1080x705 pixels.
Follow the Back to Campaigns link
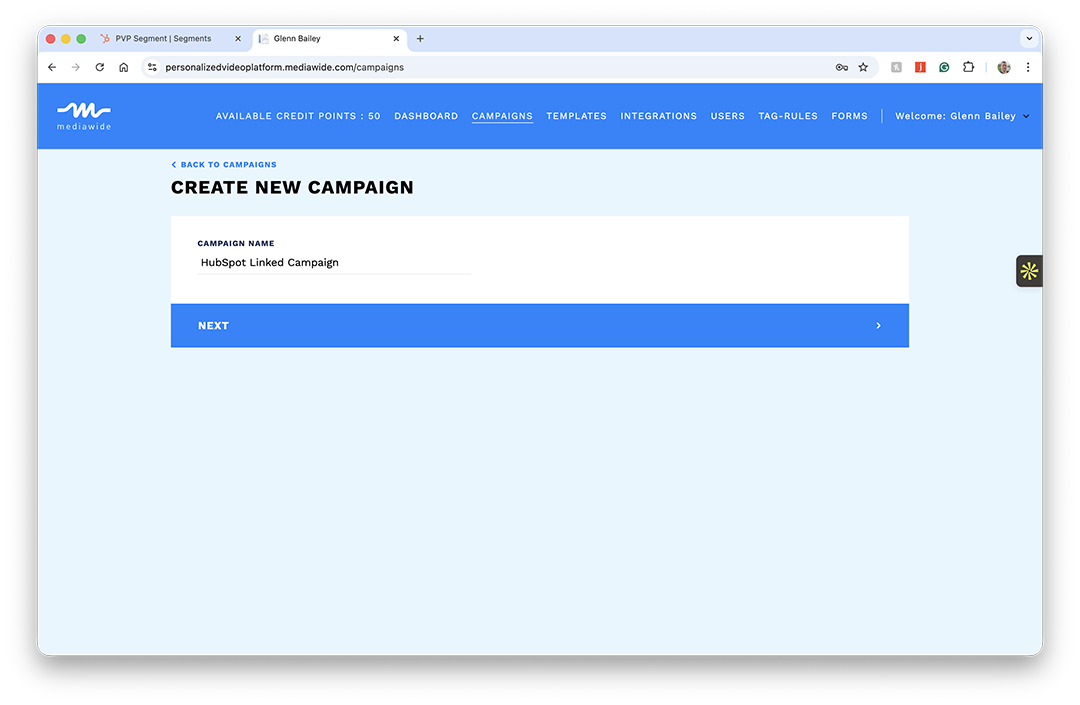click(x=224, y=165)
